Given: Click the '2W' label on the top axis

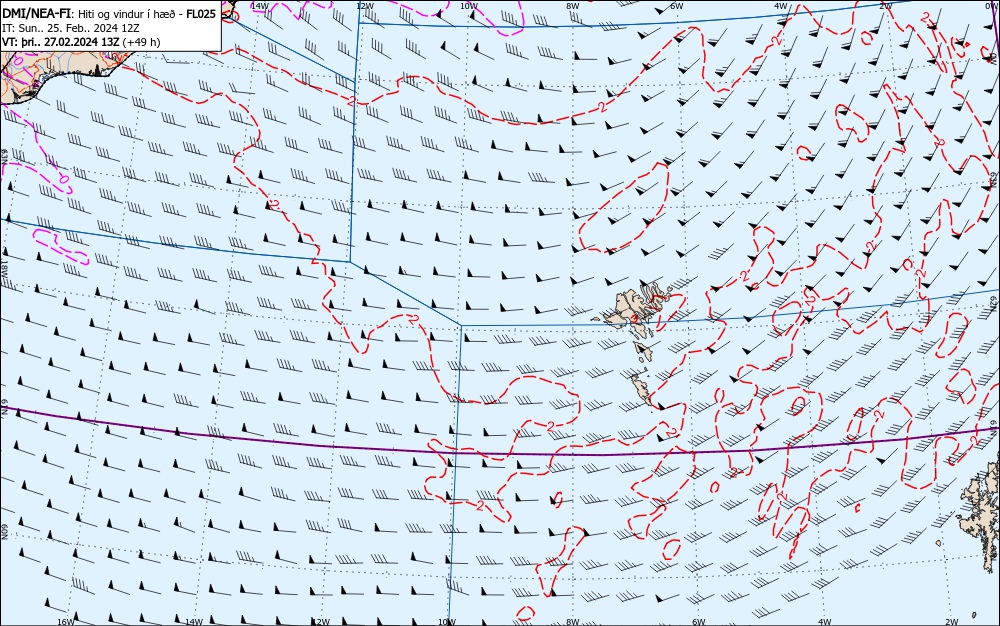Looking at the screenshot, I should pyautogui.click(x=886, y=5).
